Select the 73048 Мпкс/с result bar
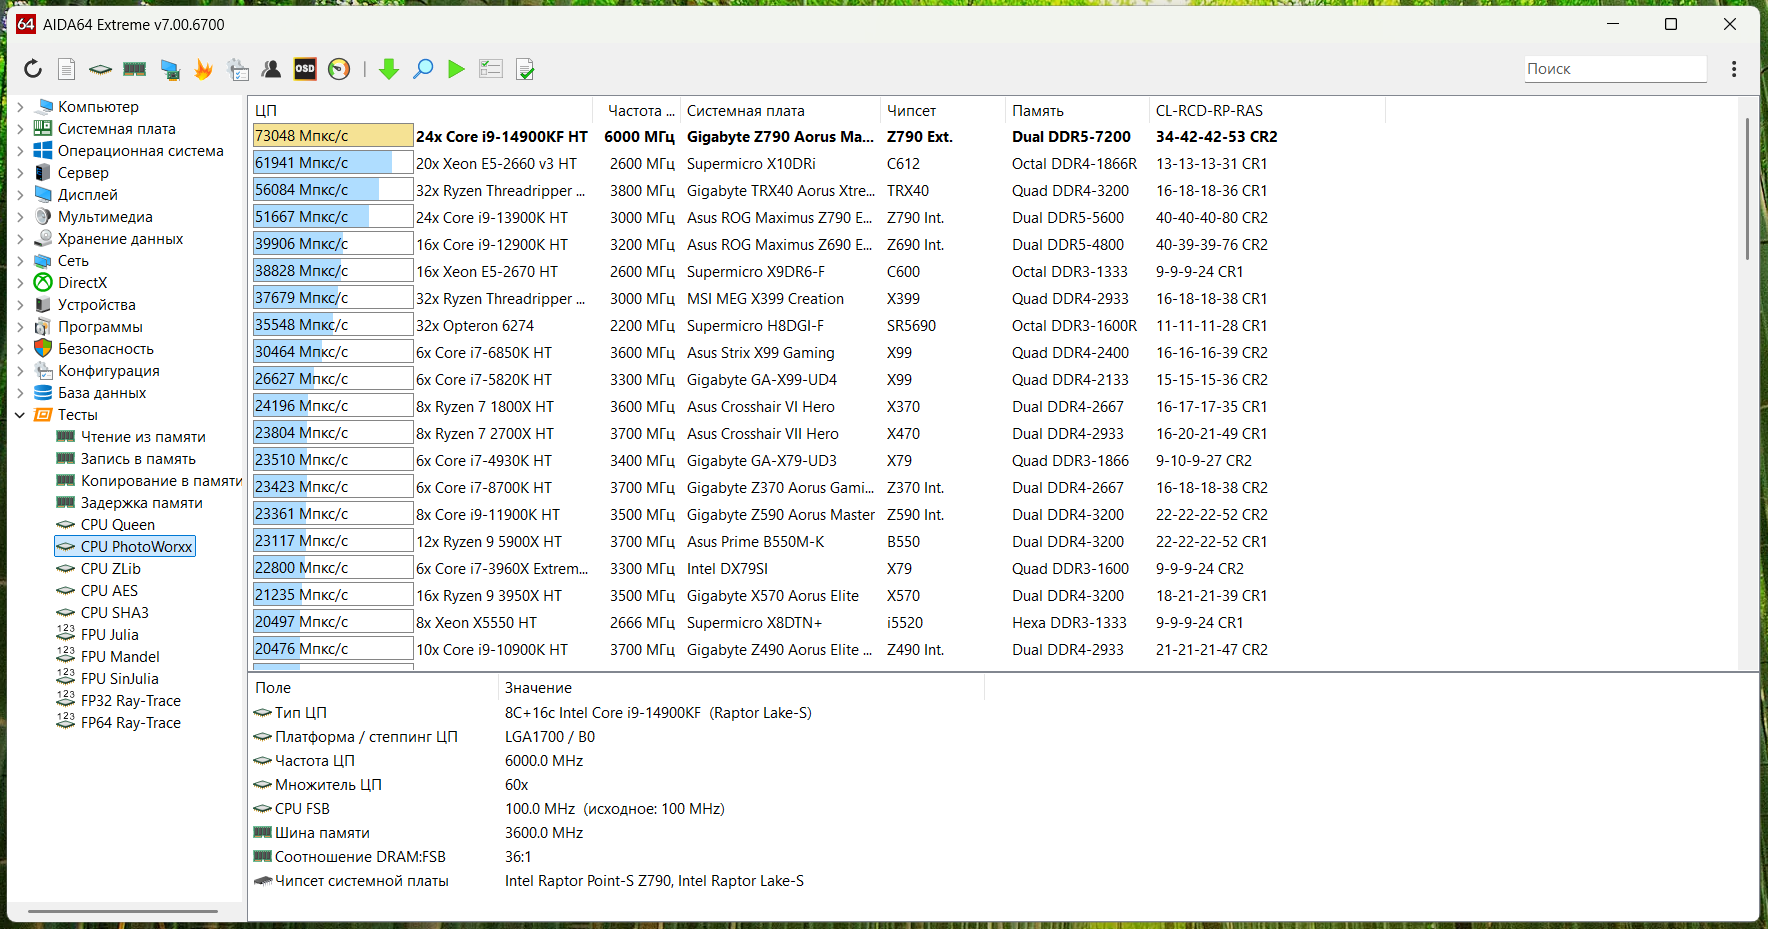The image size is (1768, 929). click(333, 136)
